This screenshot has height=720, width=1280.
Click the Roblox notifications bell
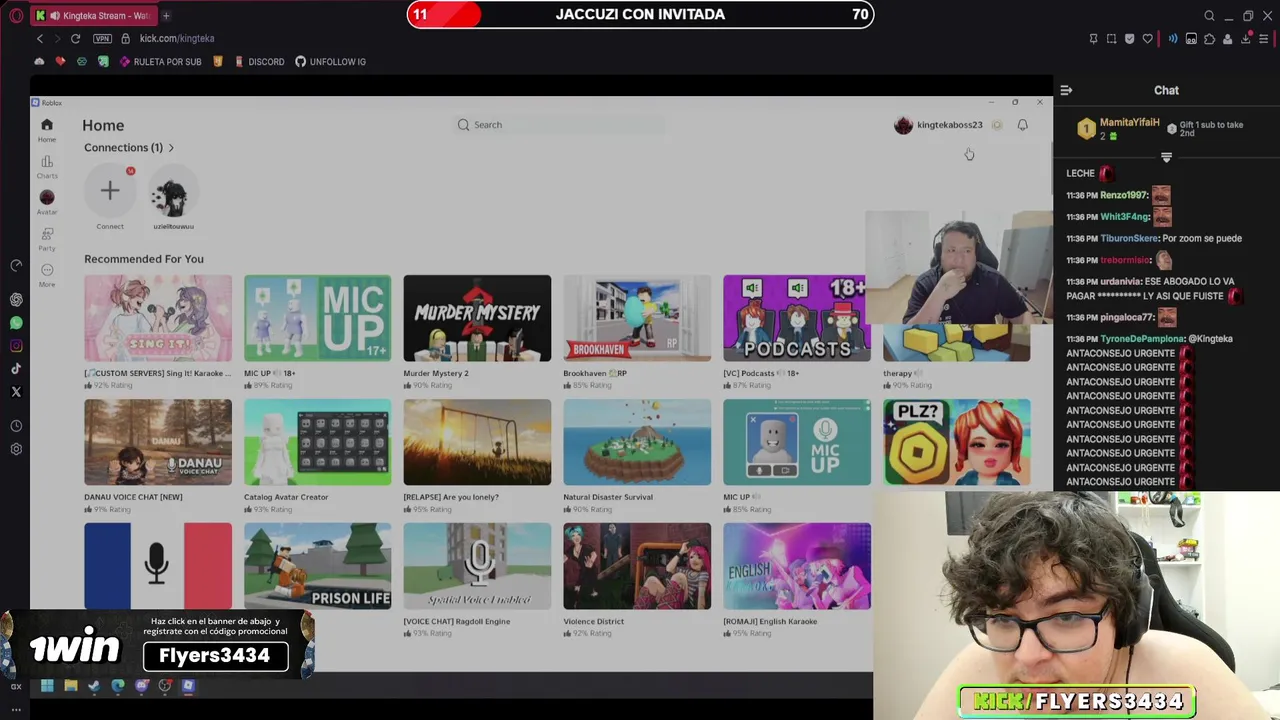(1022, 125)
